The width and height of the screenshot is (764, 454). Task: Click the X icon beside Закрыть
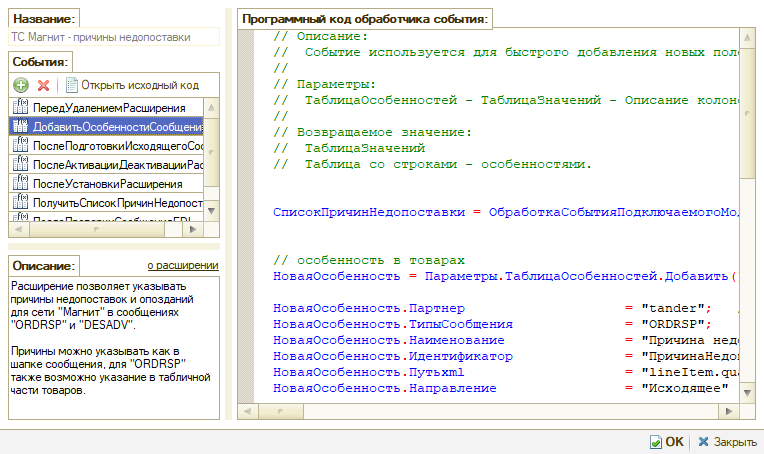pyautogui.click(x=705, y=441)
